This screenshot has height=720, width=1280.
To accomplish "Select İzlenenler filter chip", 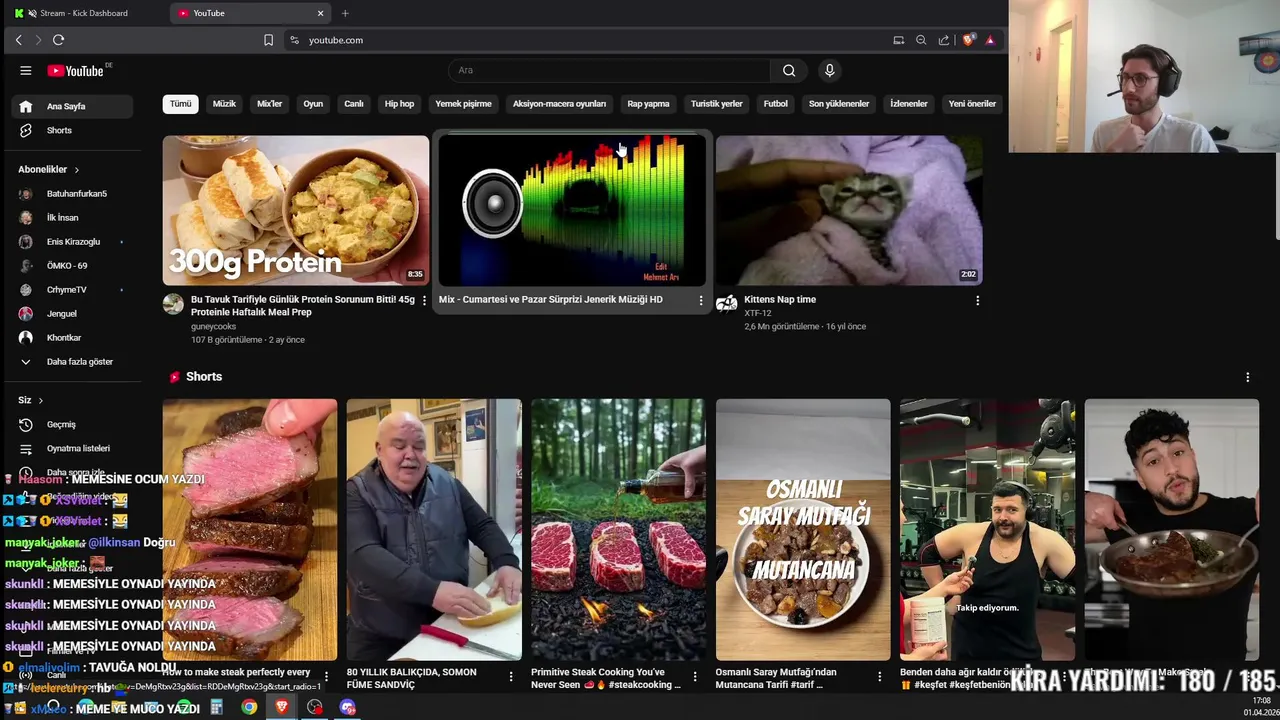I will (x=909, y=104).
